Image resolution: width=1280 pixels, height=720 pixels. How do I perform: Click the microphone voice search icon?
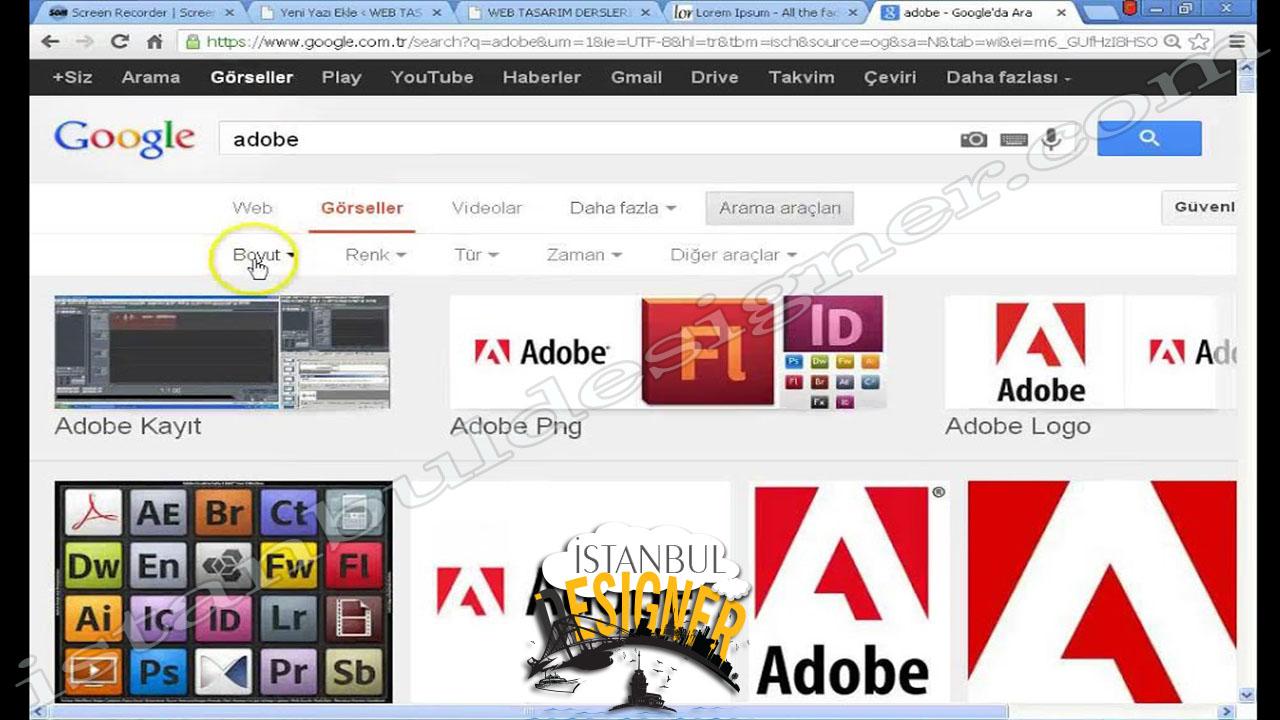pyautogui.click(x=1050, y=140)
